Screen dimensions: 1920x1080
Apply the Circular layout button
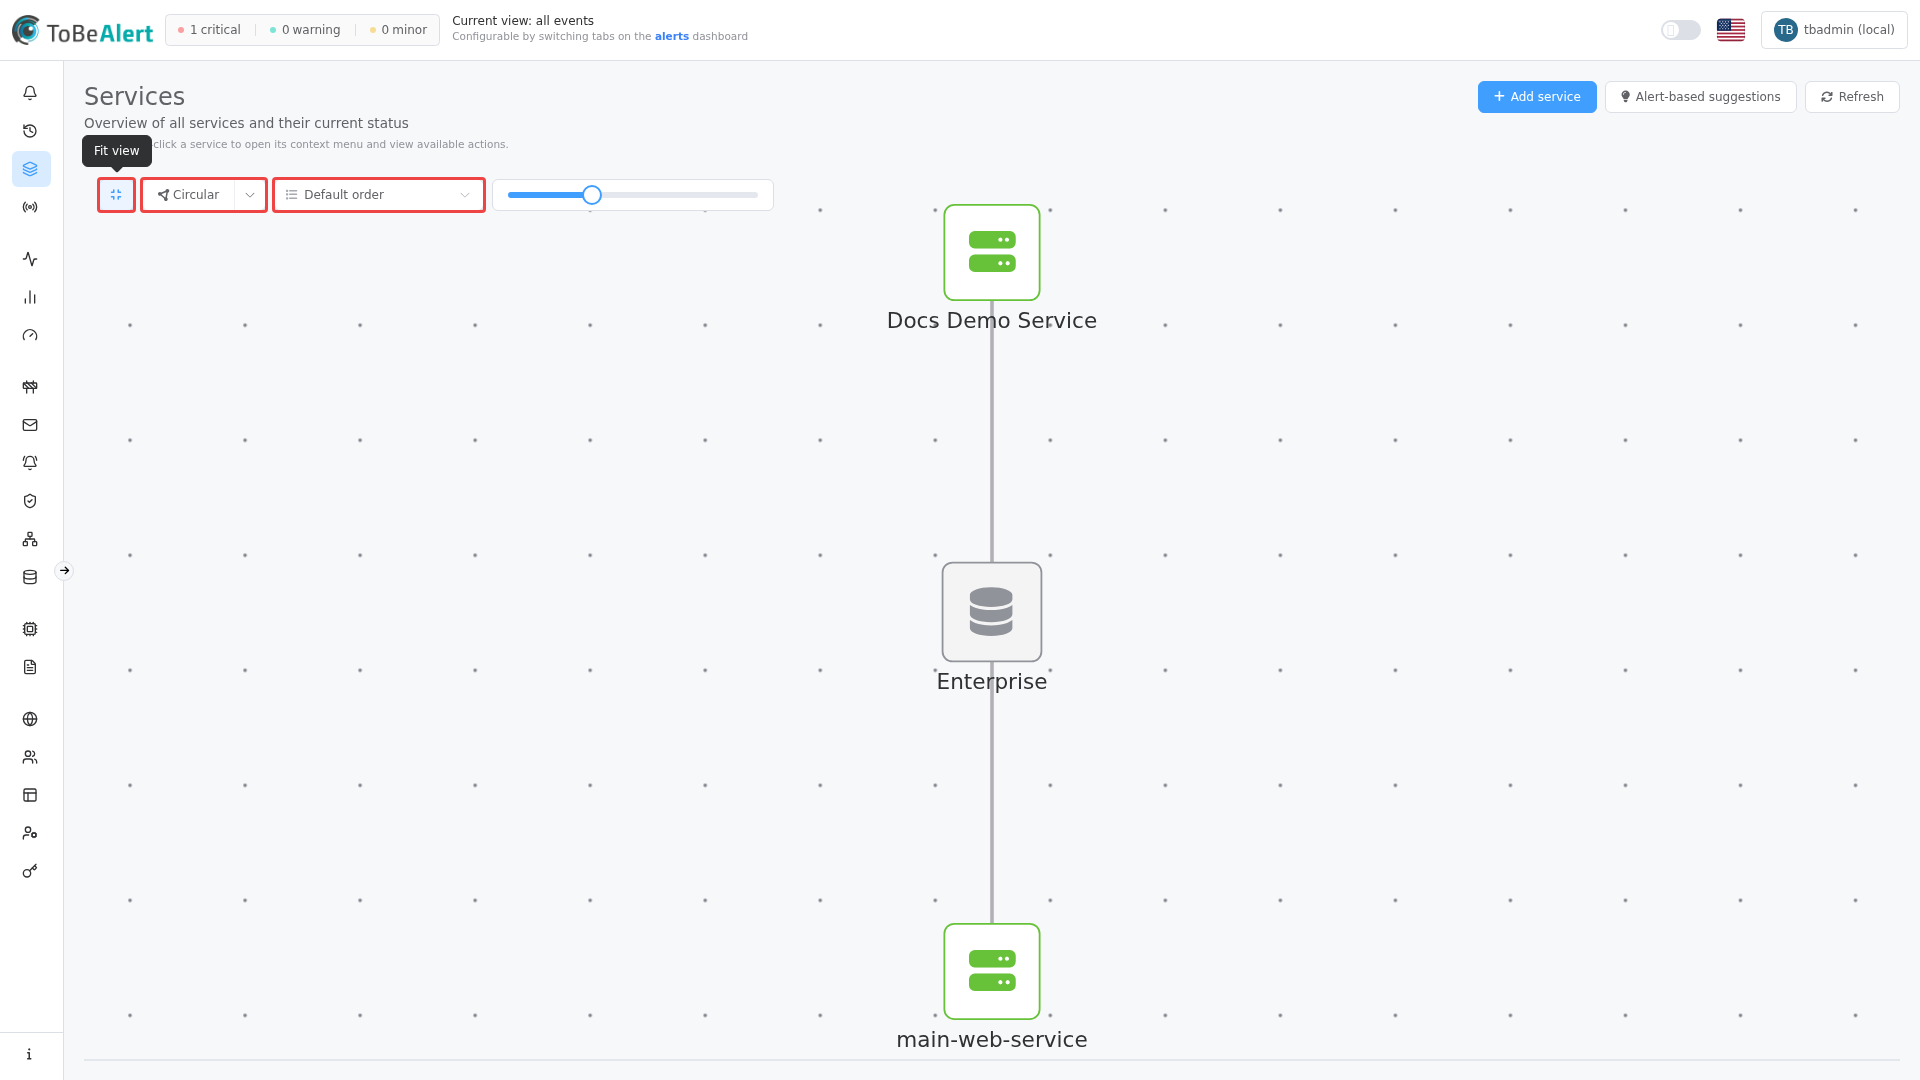point(188,195)
